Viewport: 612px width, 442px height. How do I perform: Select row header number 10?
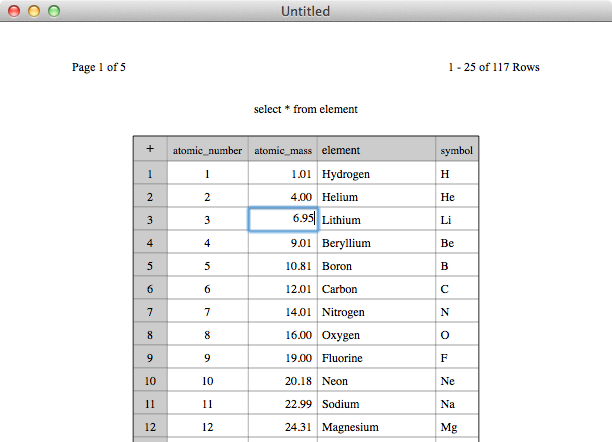pos(150,381)
